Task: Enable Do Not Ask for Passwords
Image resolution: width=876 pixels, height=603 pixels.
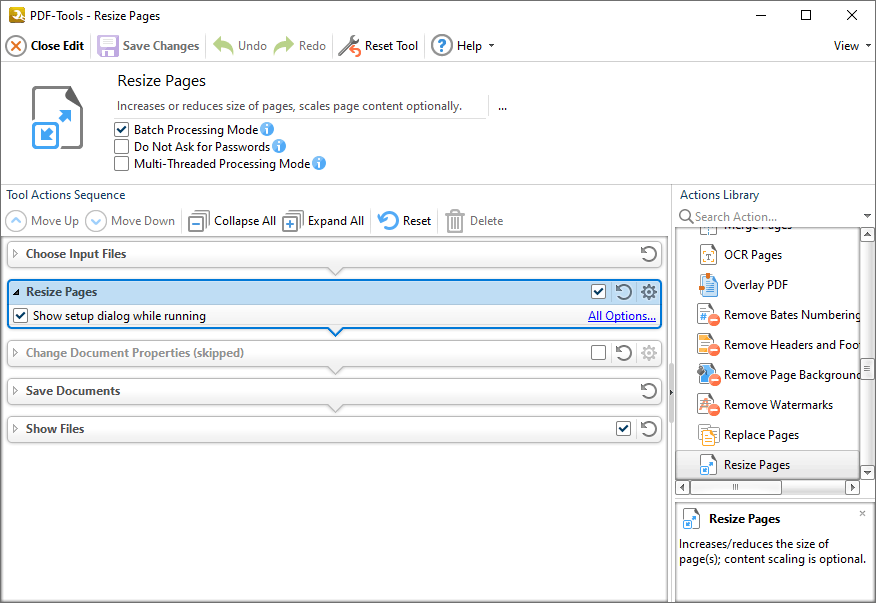Action: (122, 146)
